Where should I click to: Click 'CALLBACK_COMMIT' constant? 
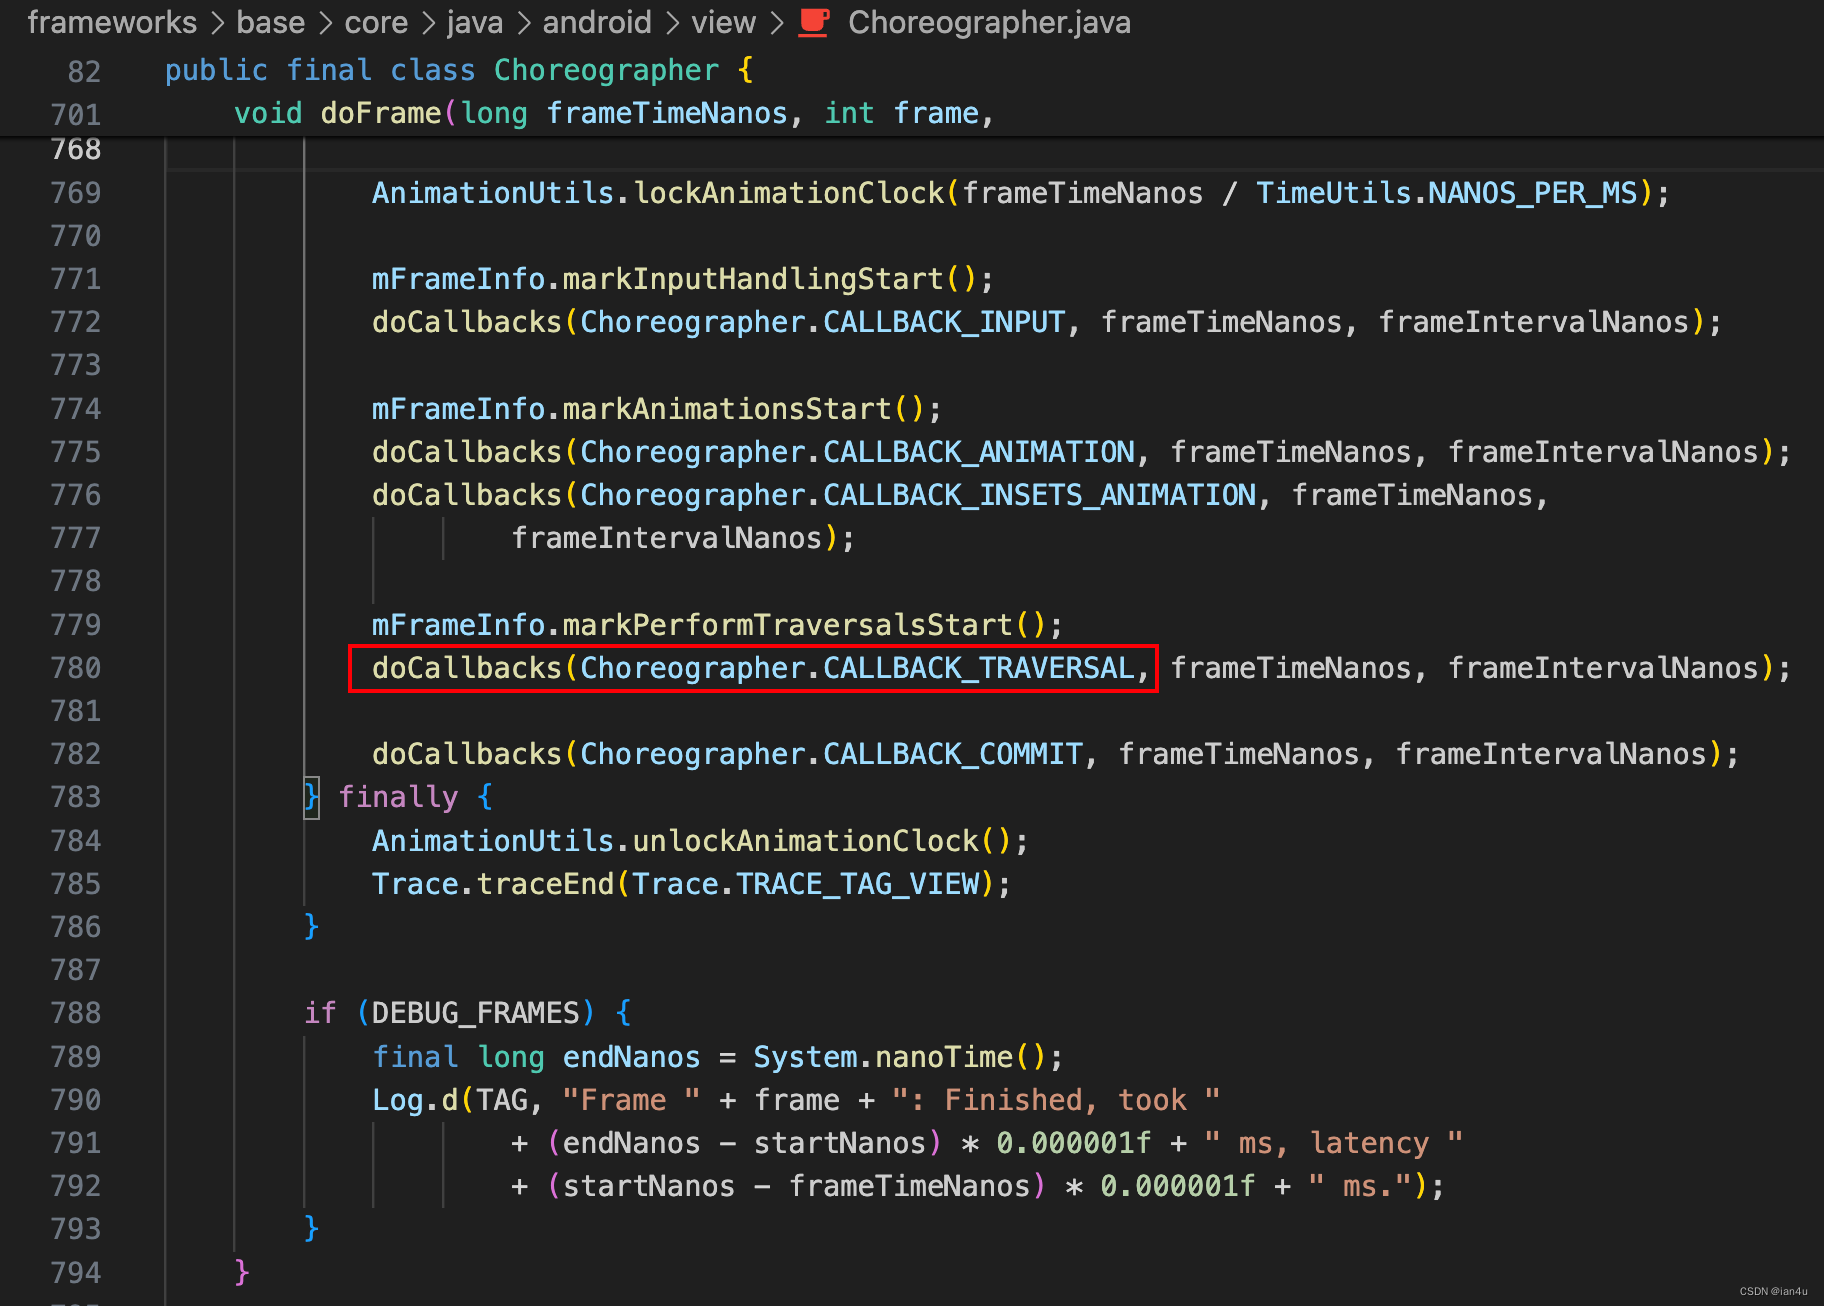tap(953, 754)
